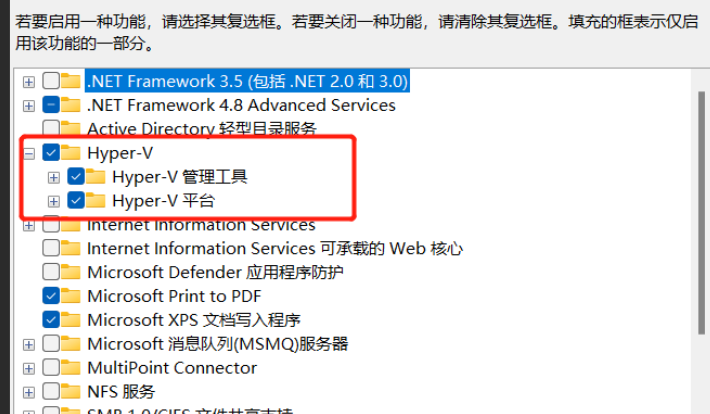
Task: Select folder icon beside MultiPoint Connector
Action: click(71, 367)
